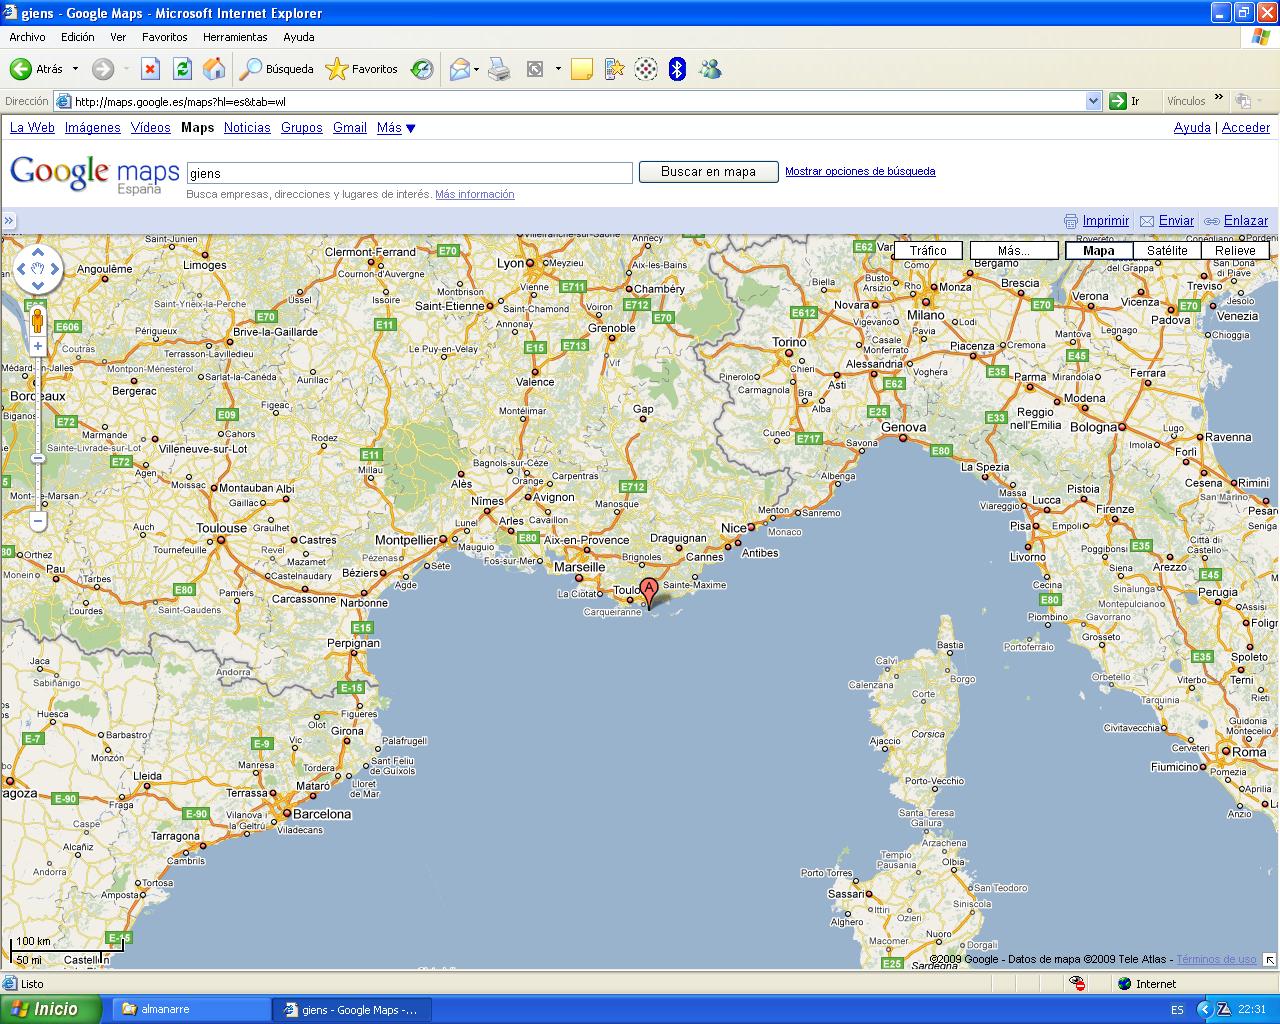Expand the Vínculos toolbar chevron

coord(1218,98)
